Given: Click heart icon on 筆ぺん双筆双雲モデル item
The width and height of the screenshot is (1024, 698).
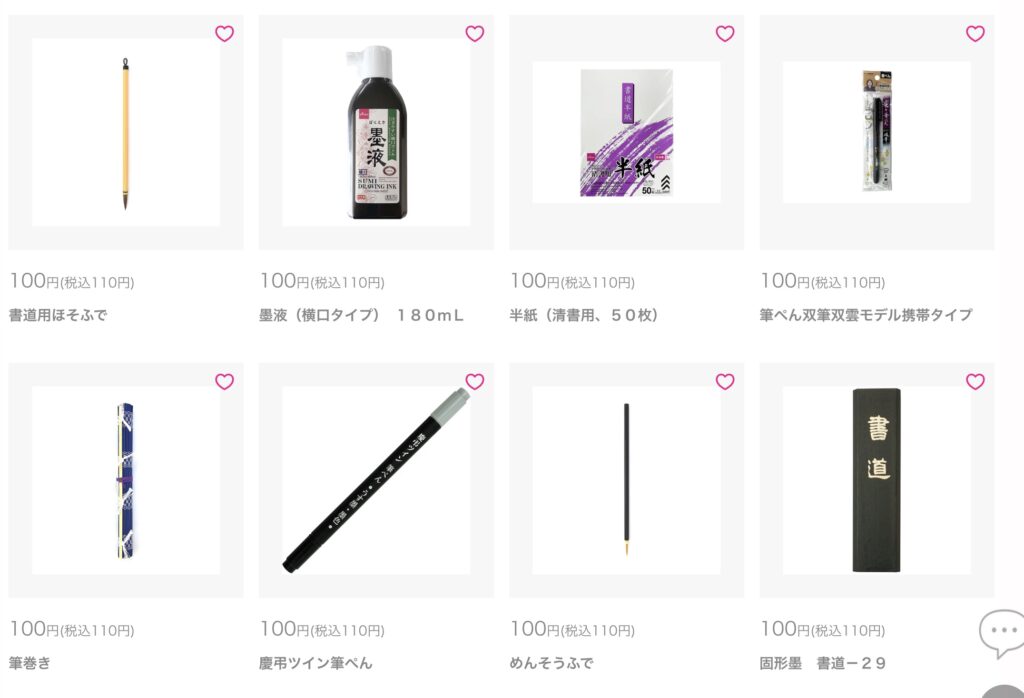Looking at the screenshot, I should pos(975,33).
